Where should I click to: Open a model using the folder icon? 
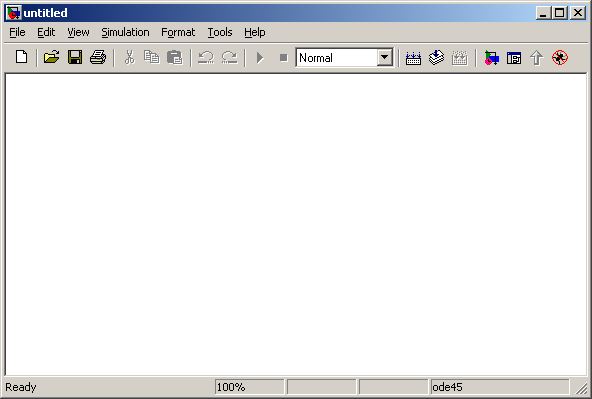click(x=51, y=57)
